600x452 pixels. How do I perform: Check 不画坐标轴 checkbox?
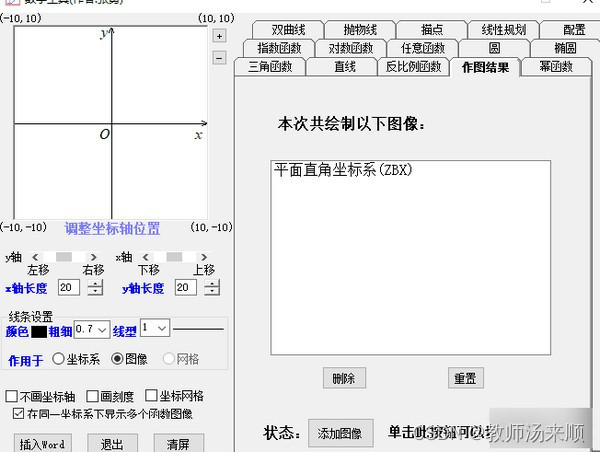click(11, 397)
